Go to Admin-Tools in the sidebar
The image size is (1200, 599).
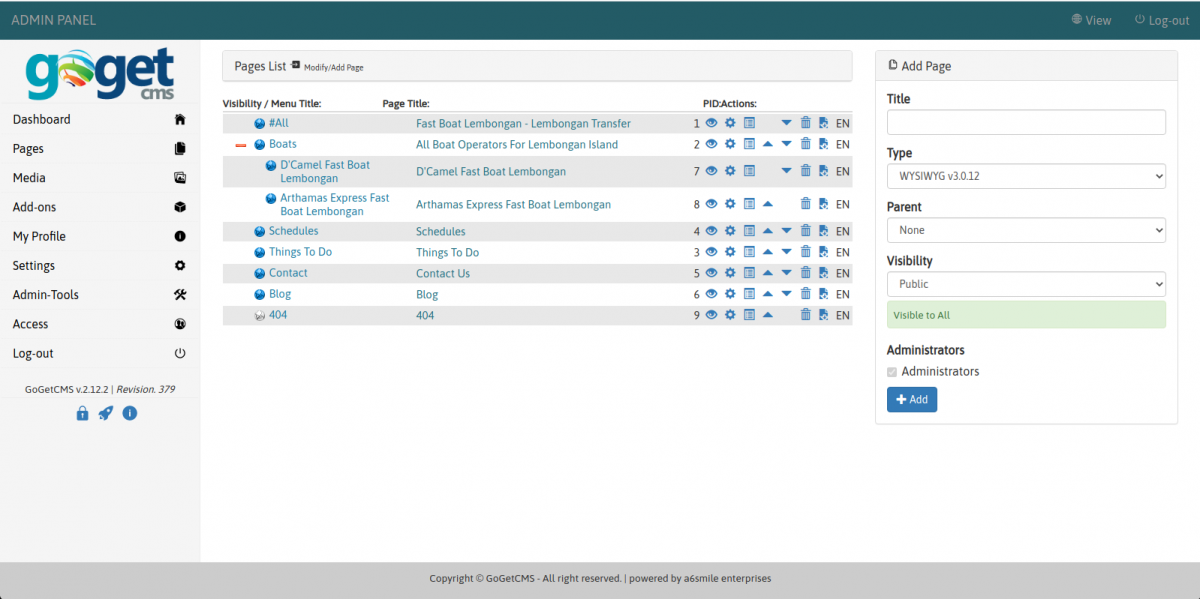pos(45,295)
